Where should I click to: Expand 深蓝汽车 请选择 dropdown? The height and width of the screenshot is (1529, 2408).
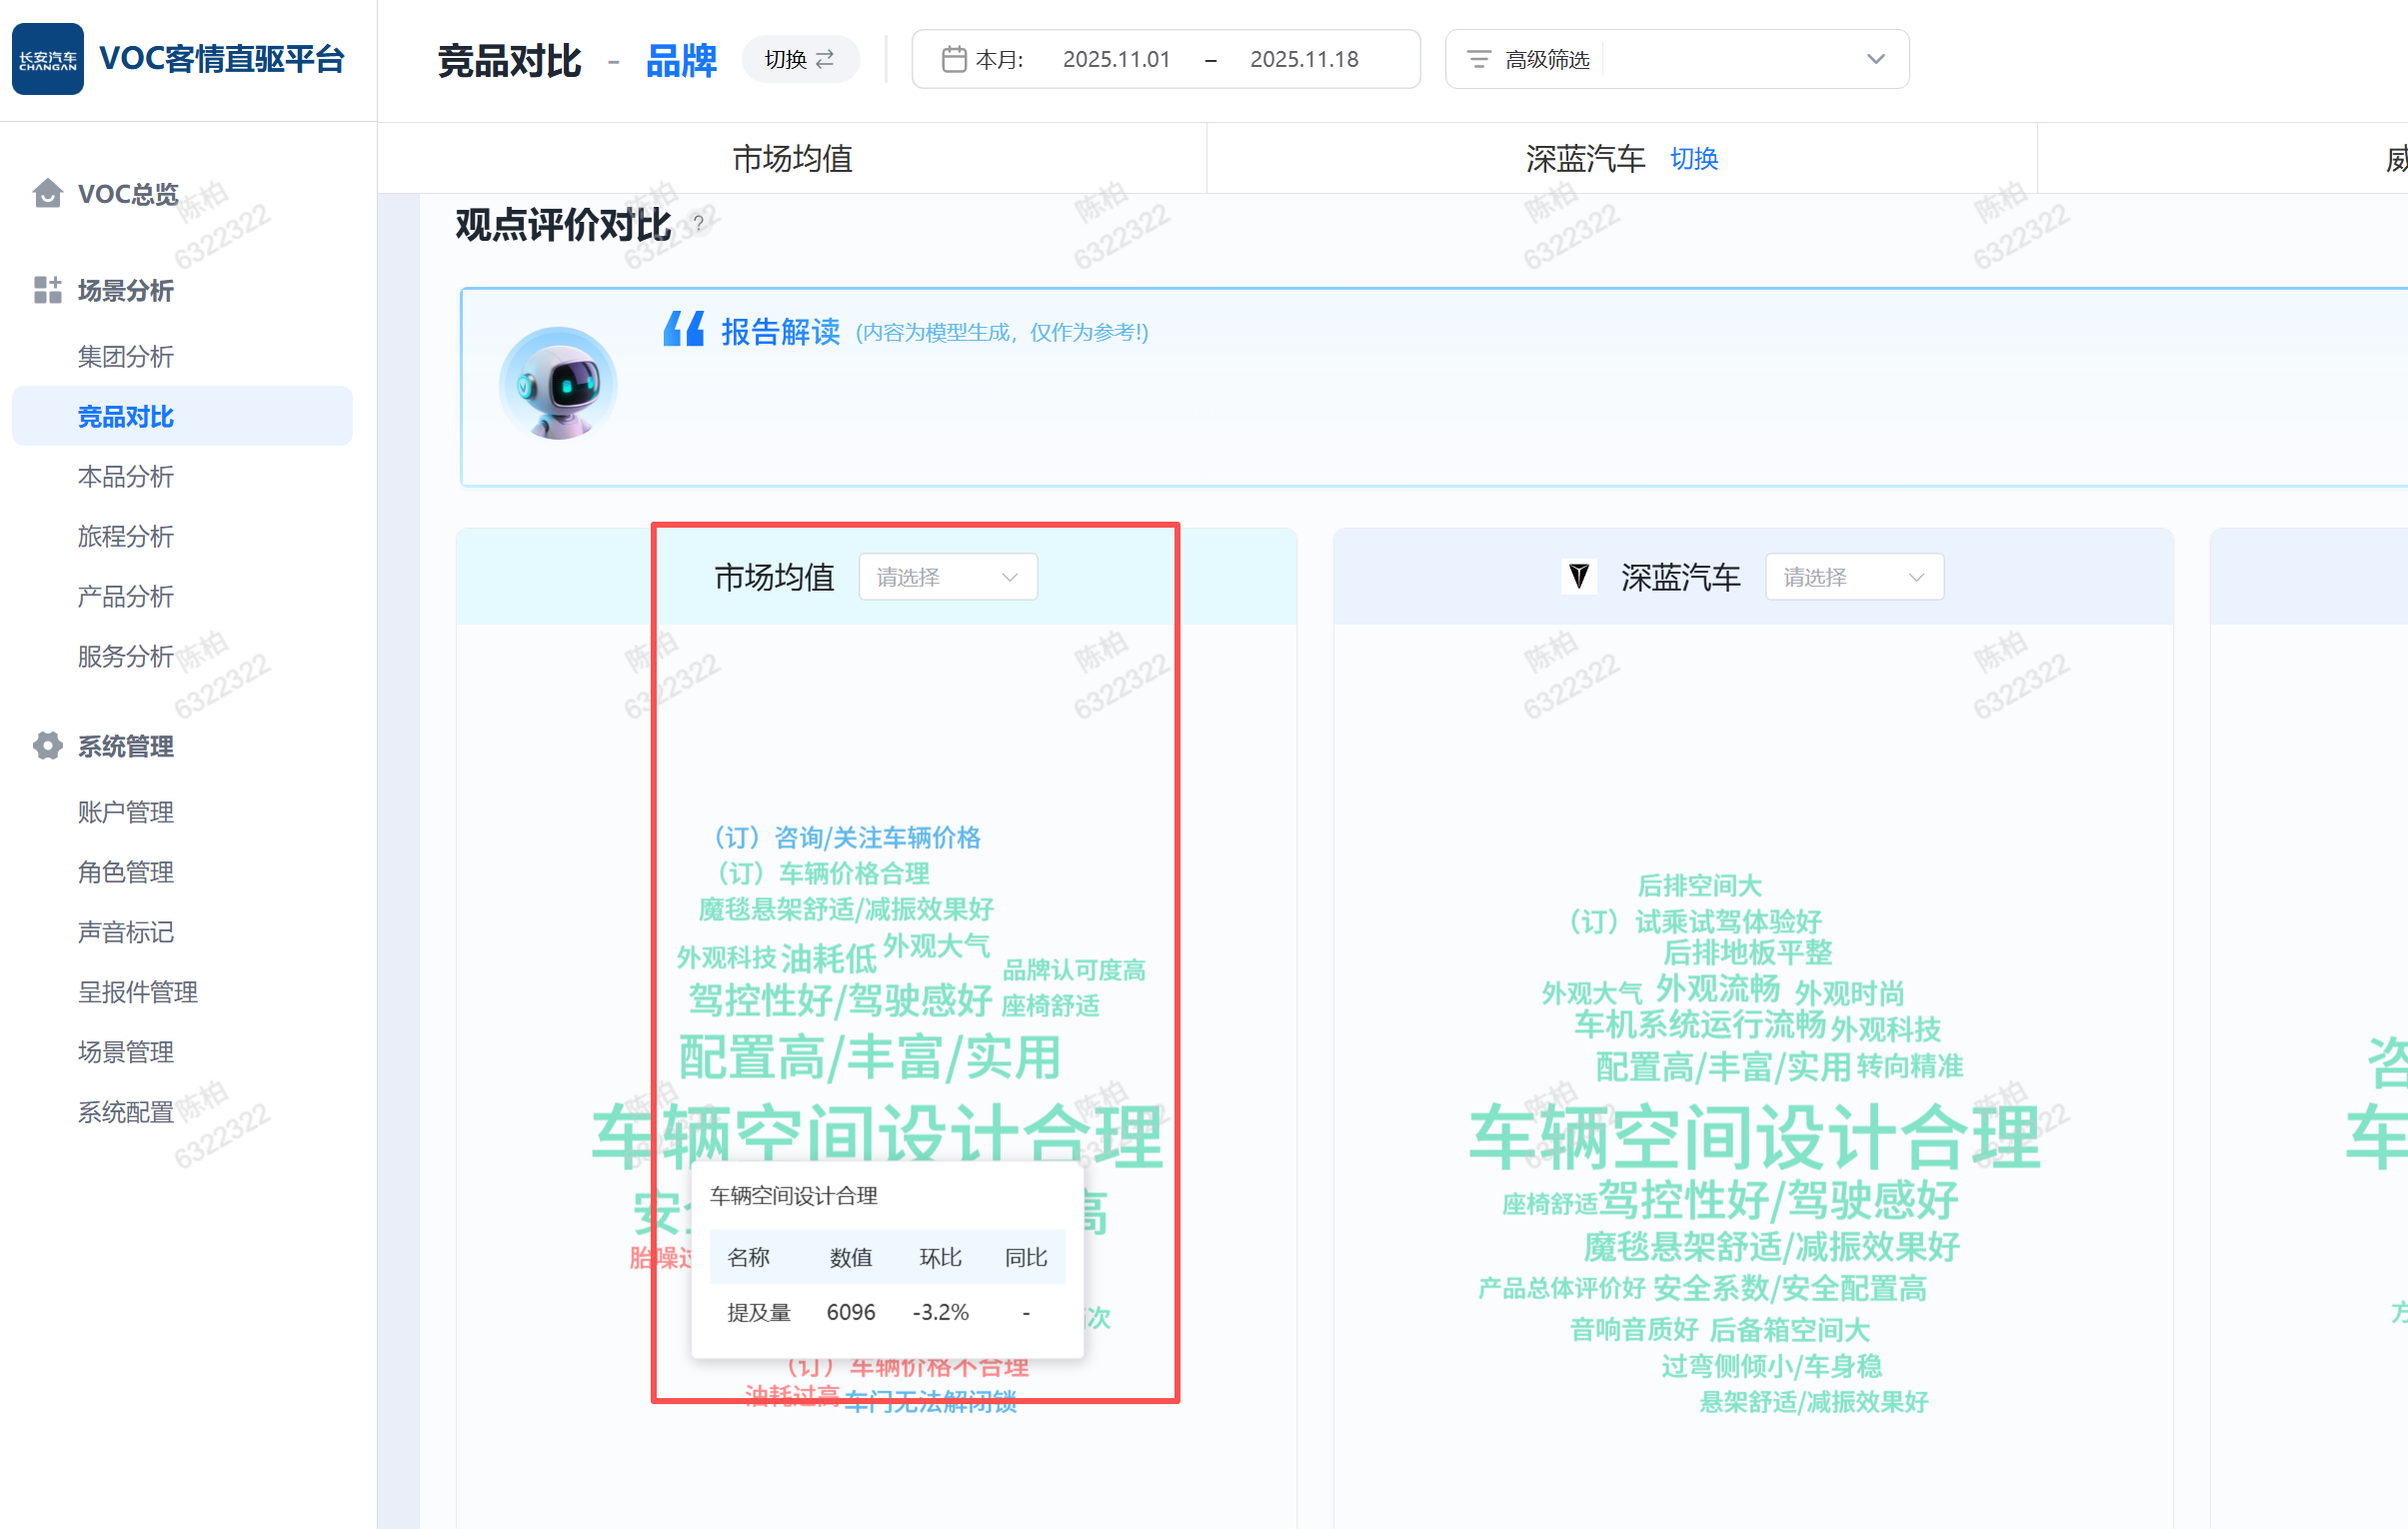(x=1853, y=577)
